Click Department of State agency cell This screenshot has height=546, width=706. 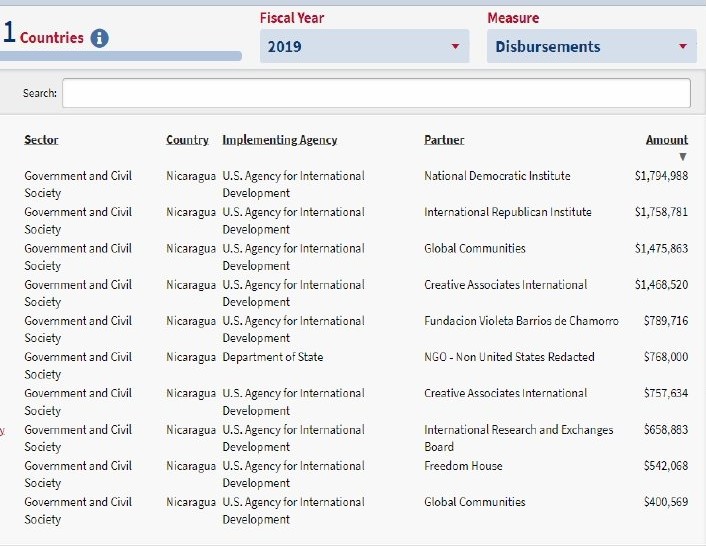[273, 357]
